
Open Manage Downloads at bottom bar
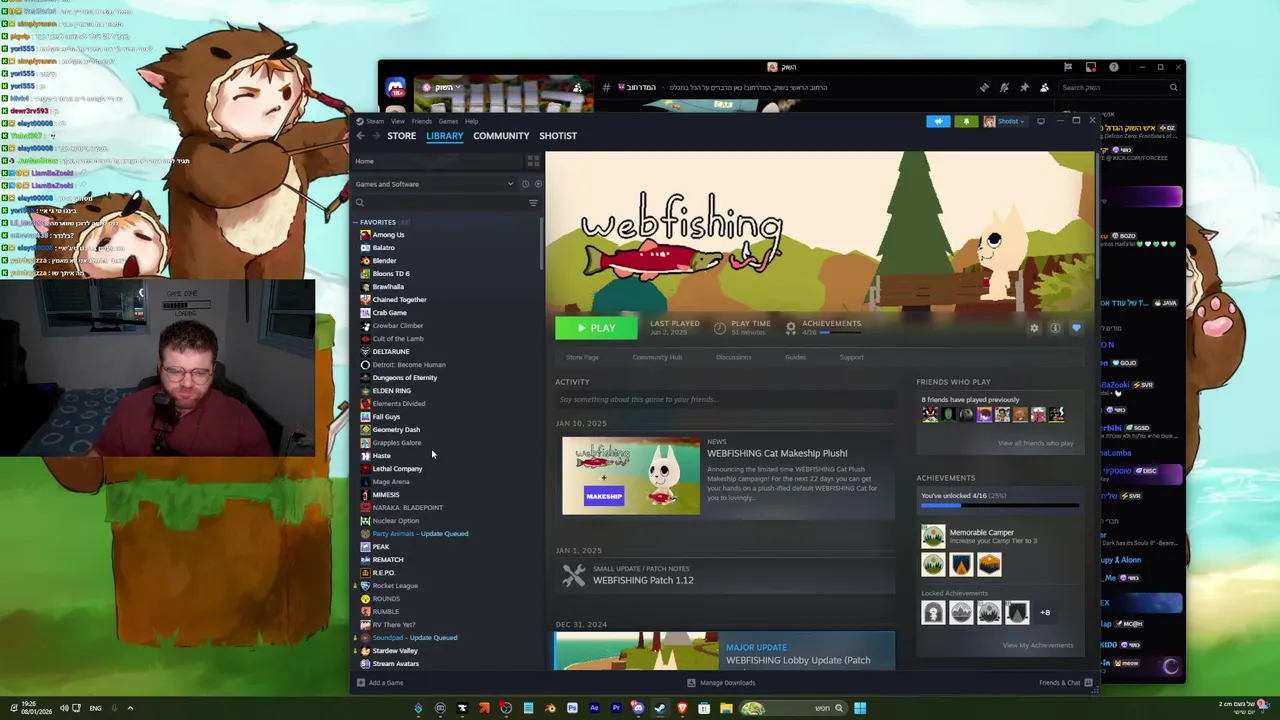pyautogui.click(x=721, y=683)
